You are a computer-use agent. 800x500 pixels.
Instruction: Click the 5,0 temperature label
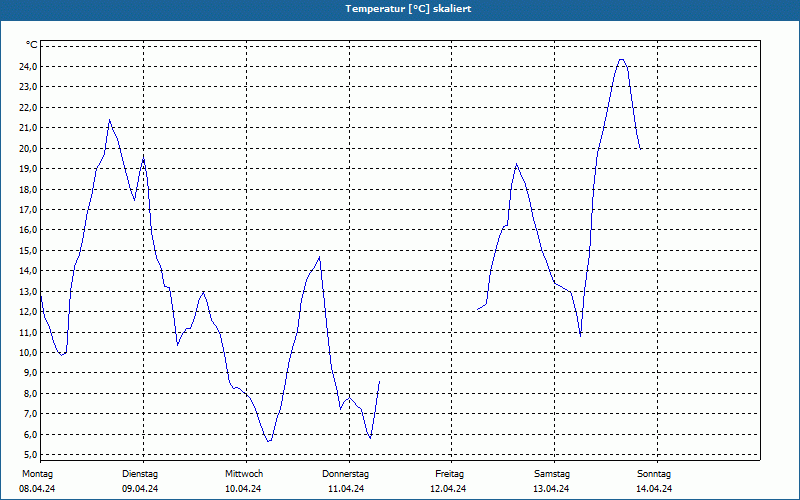30,455
